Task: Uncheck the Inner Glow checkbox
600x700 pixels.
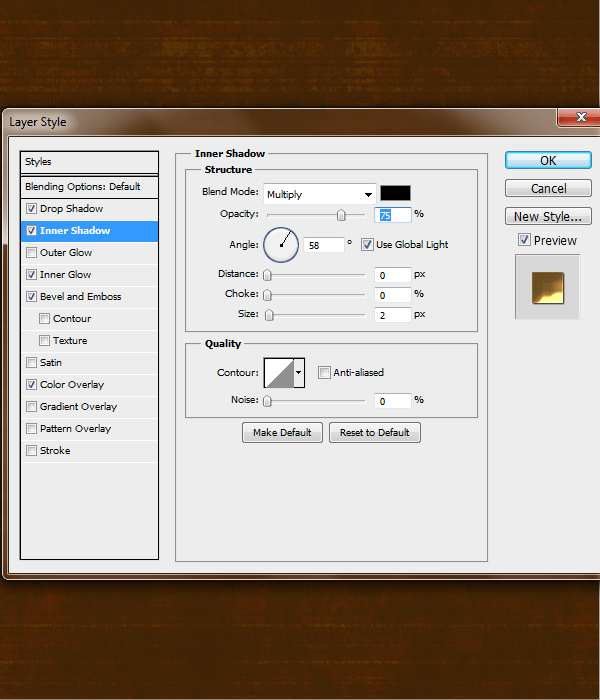Action: click(x=31, y=275)
